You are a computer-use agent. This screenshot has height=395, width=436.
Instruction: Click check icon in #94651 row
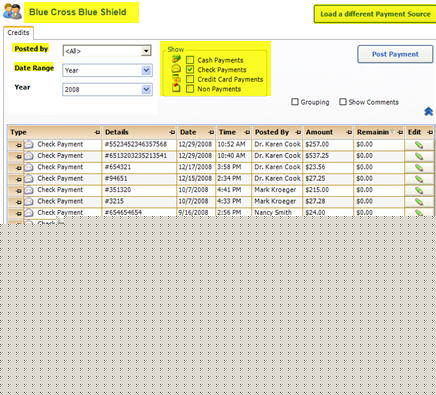(x=29, y=178)
